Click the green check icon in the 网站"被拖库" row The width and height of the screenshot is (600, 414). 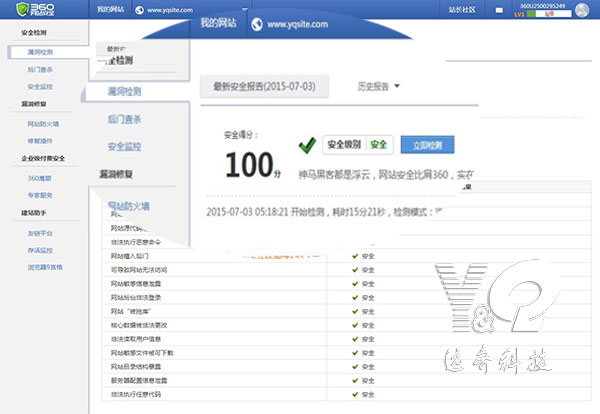pyautogui.click(x=355, y=311)
